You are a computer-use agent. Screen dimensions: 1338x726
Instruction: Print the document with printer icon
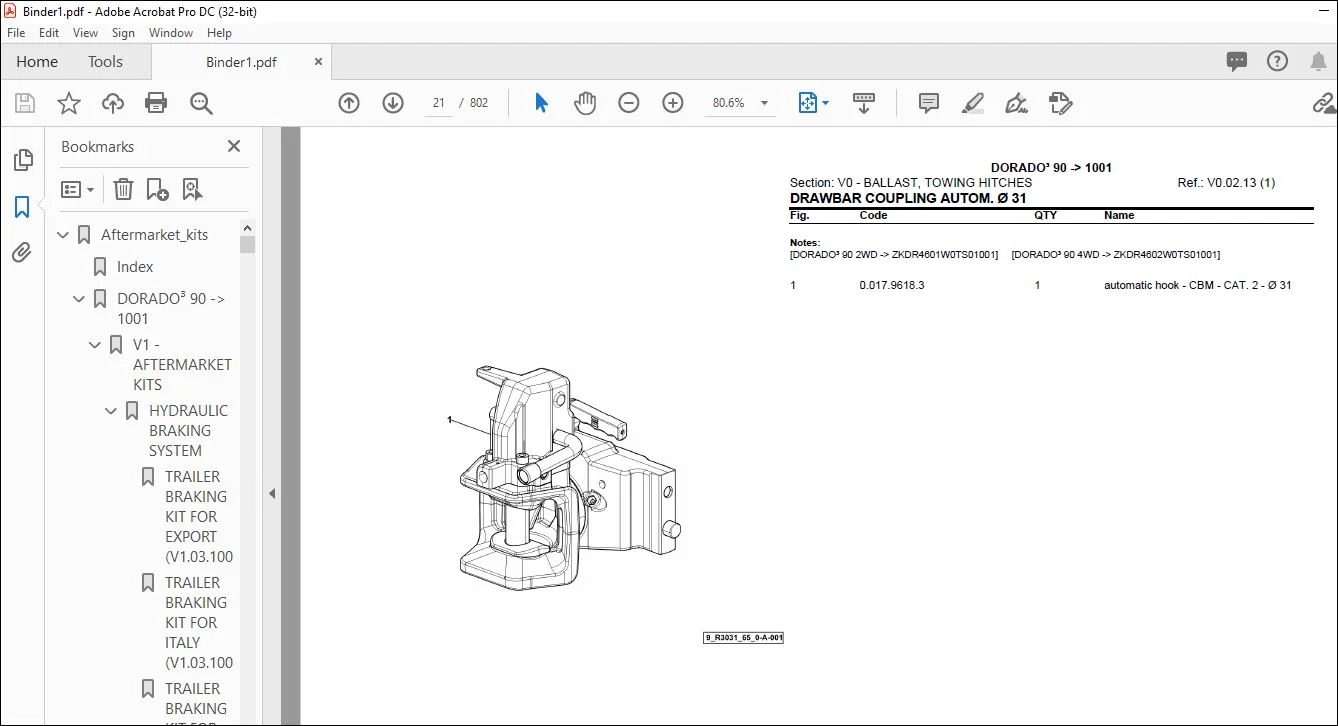156,103
